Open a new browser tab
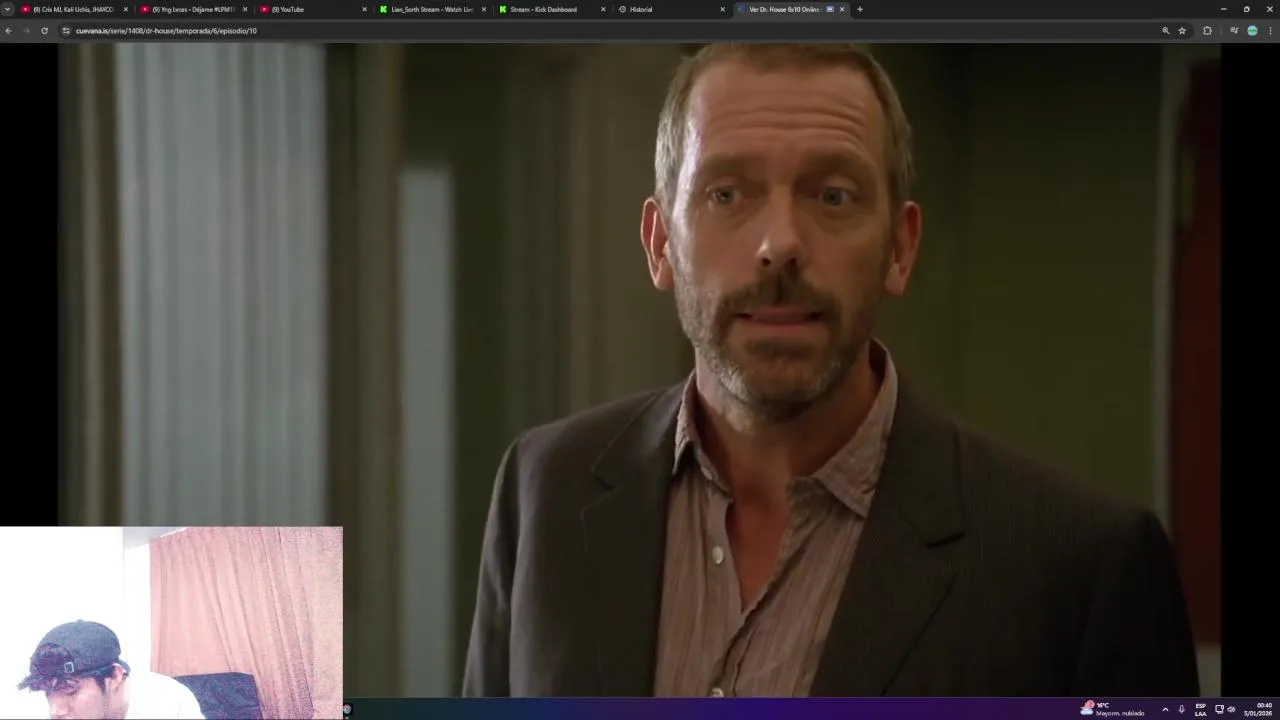This screenshot has height=720, width=1280. [860, 9]
